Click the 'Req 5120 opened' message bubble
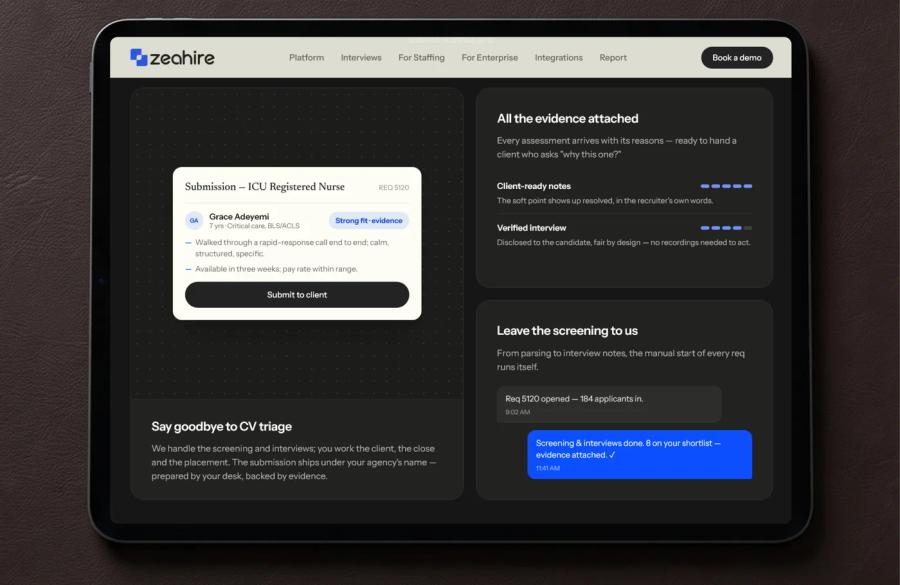 point(609,404)
